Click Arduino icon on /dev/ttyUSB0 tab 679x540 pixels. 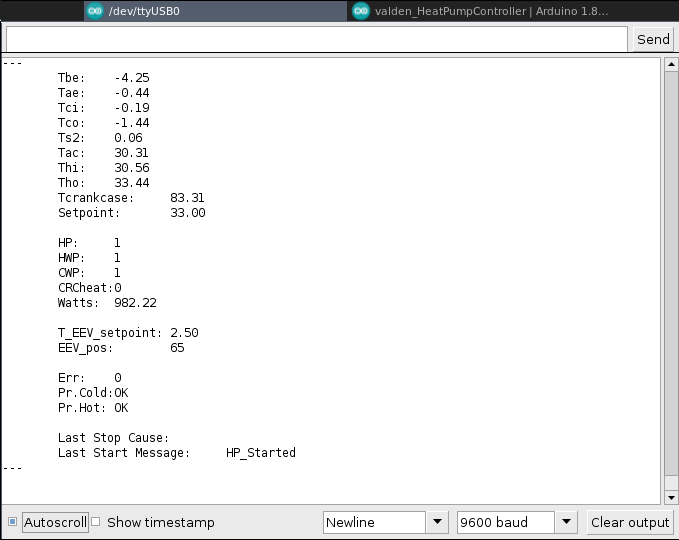94,11
